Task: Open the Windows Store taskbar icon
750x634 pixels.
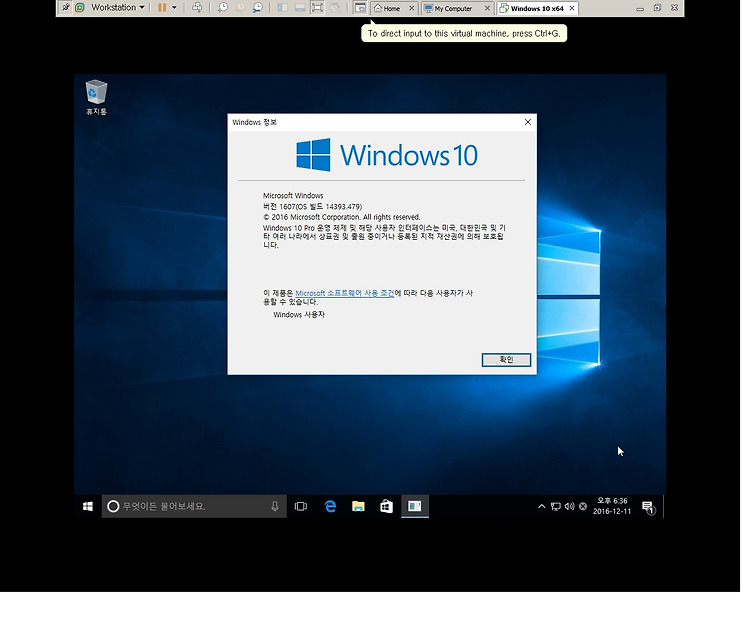Action: tap(386, 506)
